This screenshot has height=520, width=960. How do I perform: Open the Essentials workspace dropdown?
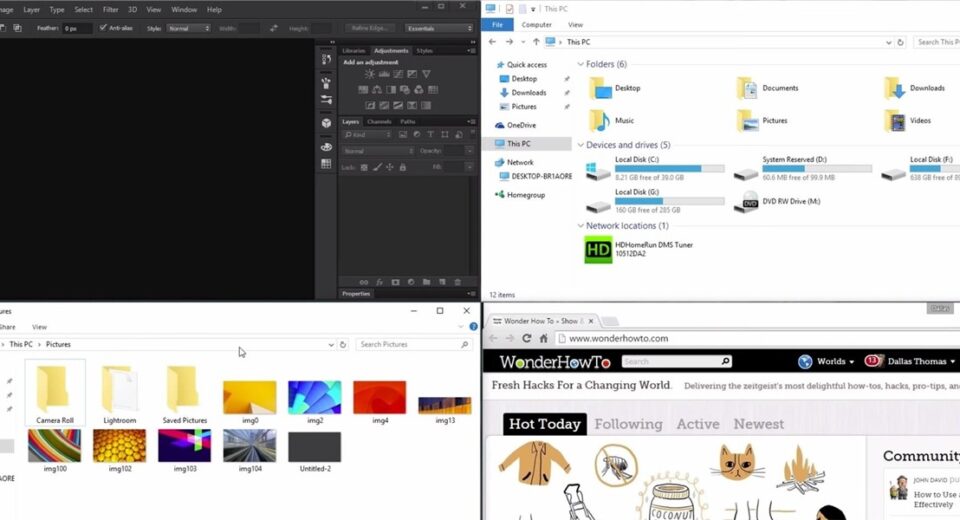tap(440, 28)
